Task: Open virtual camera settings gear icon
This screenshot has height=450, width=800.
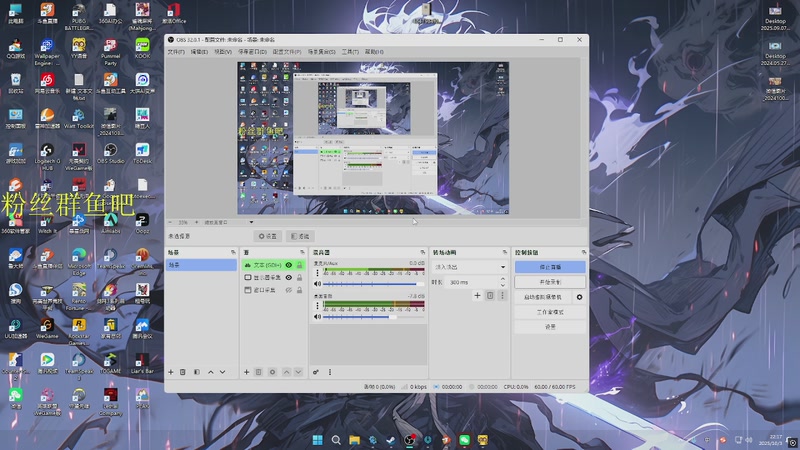Action: coord(580,297)
